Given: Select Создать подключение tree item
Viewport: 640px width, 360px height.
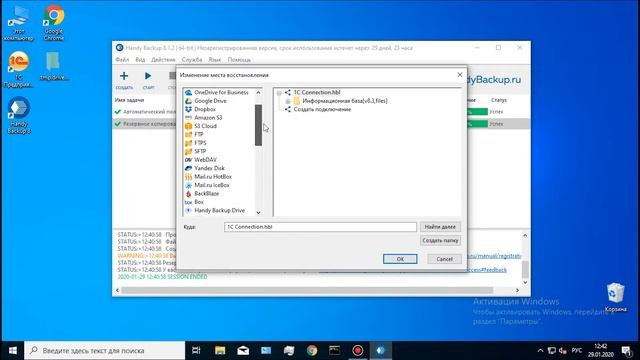Looking at the screenshot, I should click(x=322, y=109).
